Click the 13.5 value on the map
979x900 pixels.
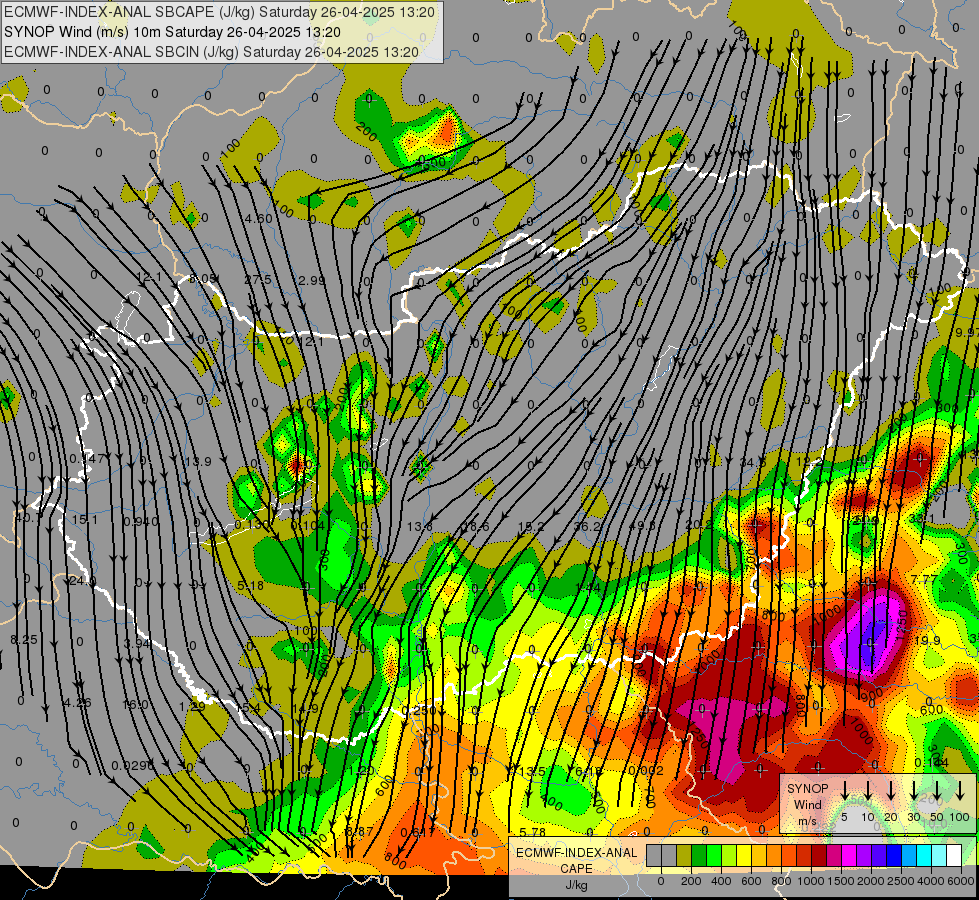(532, 772)
